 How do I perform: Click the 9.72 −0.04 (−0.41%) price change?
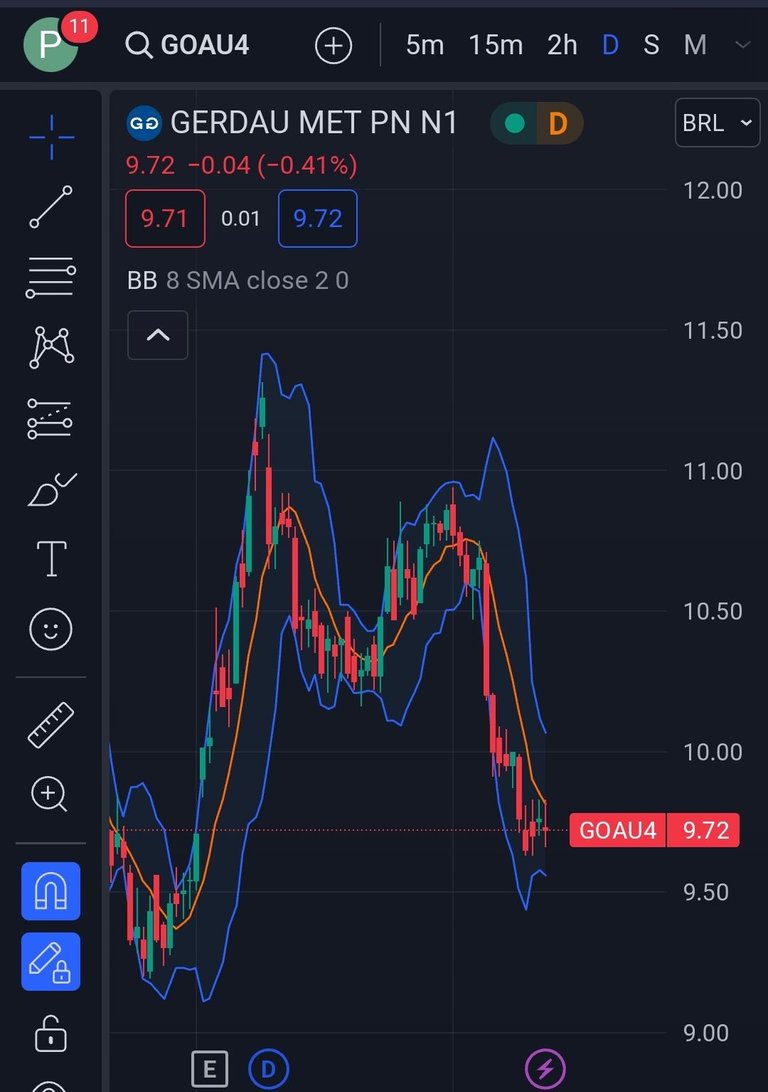click(x=242, y=166)
